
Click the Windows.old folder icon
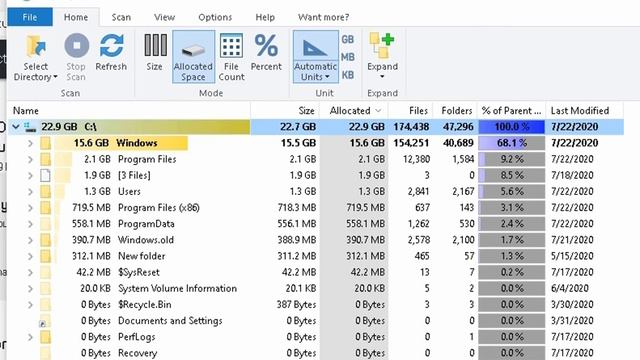45,240
